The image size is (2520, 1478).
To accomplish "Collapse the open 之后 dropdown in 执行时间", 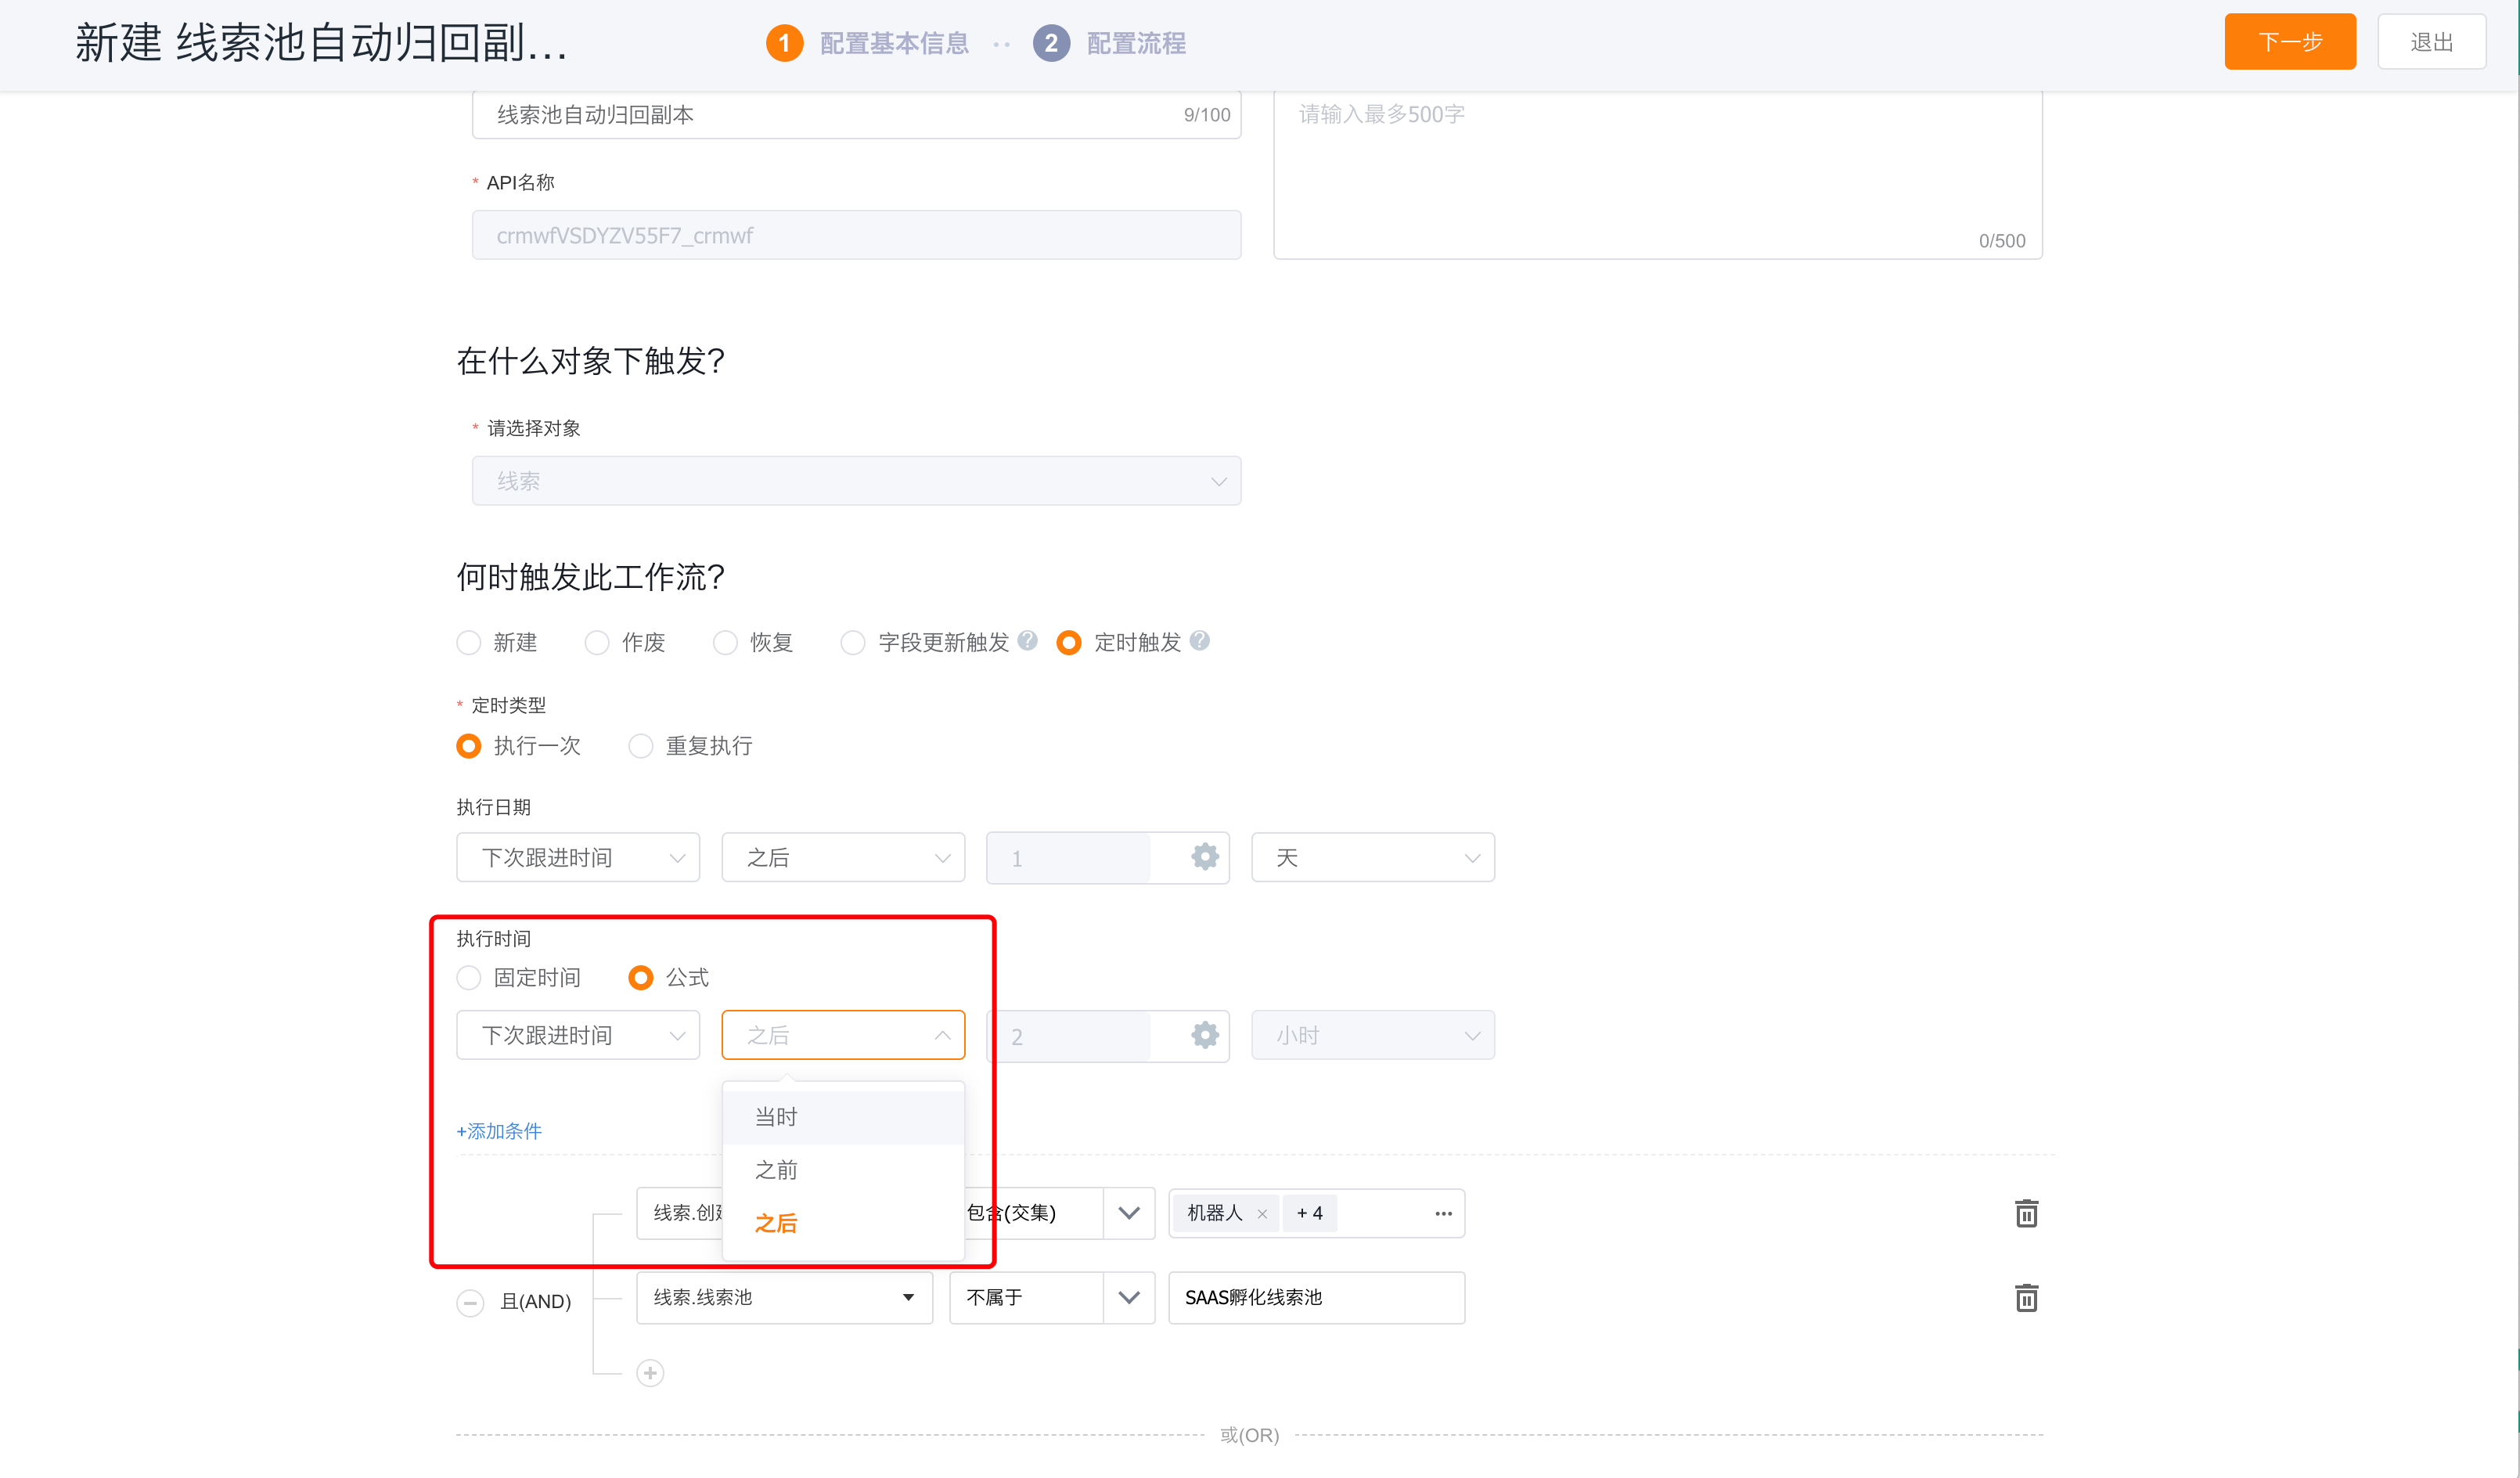I will [x=843, y=1035].
